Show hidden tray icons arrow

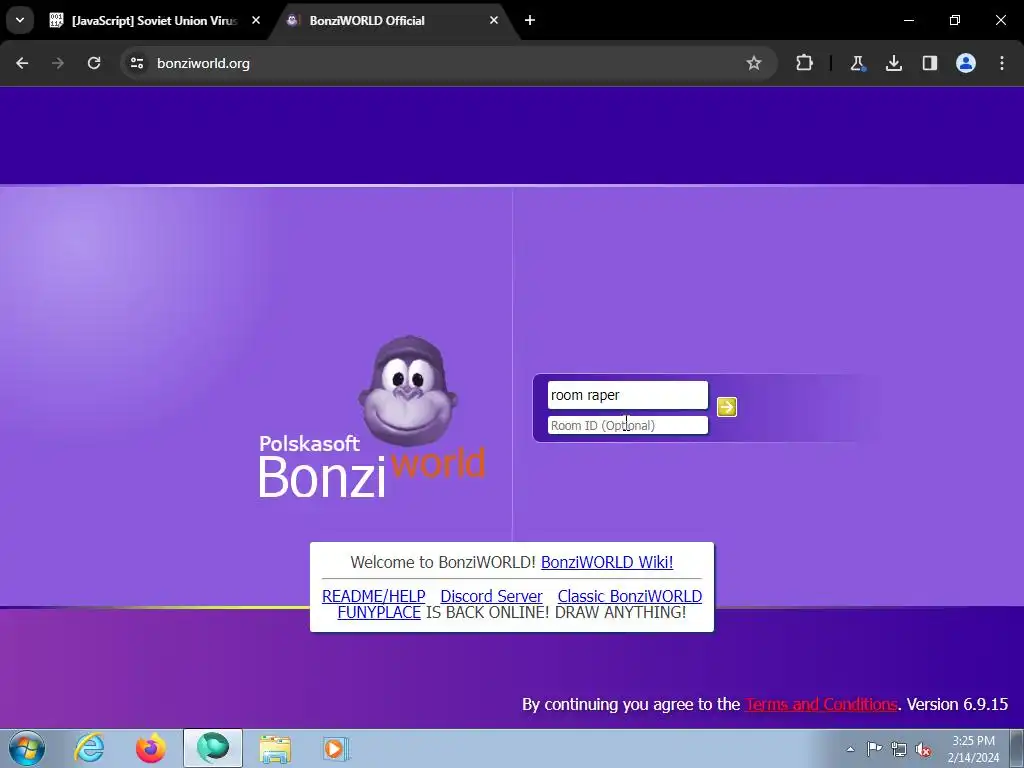[850, 749]
